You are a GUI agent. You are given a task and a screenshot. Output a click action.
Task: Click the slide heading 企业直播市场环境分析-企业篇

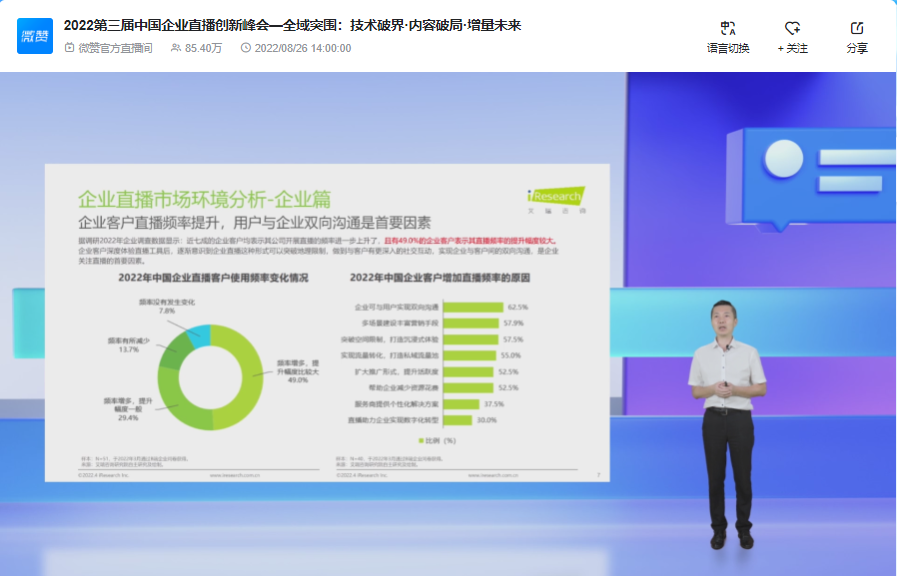(x=204, y=199)
